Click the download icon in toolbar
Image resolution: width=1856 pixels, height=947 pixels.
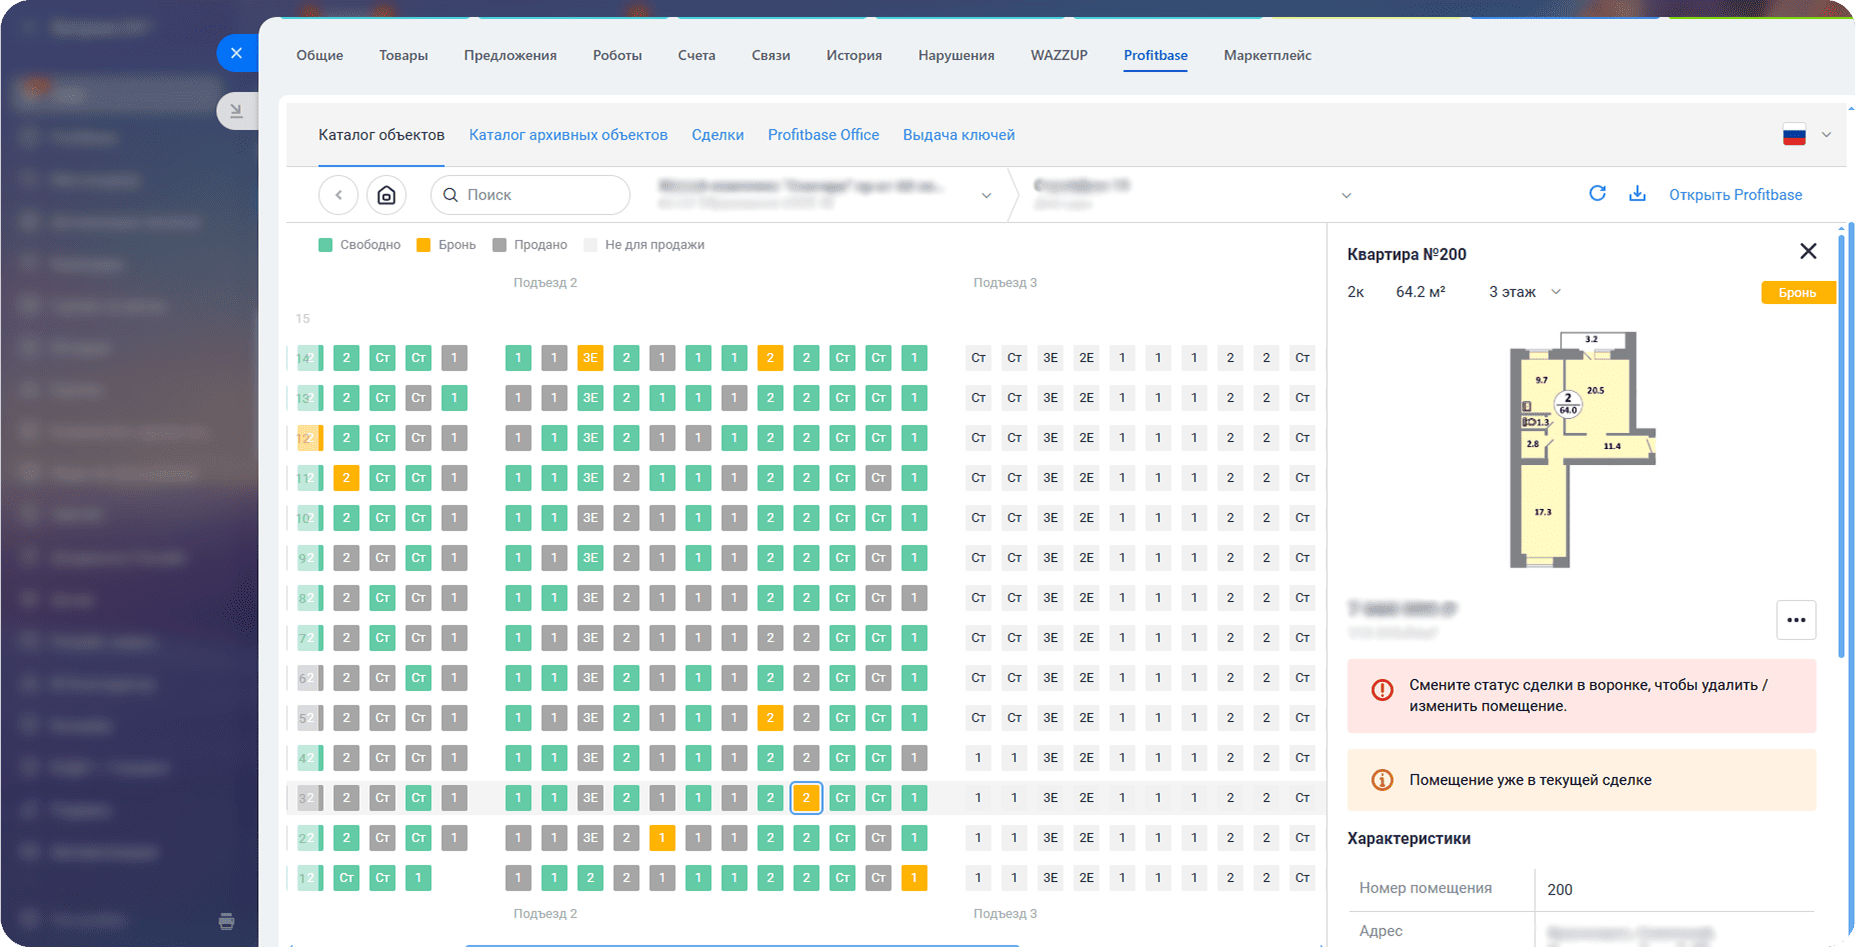coord(1637,194)
